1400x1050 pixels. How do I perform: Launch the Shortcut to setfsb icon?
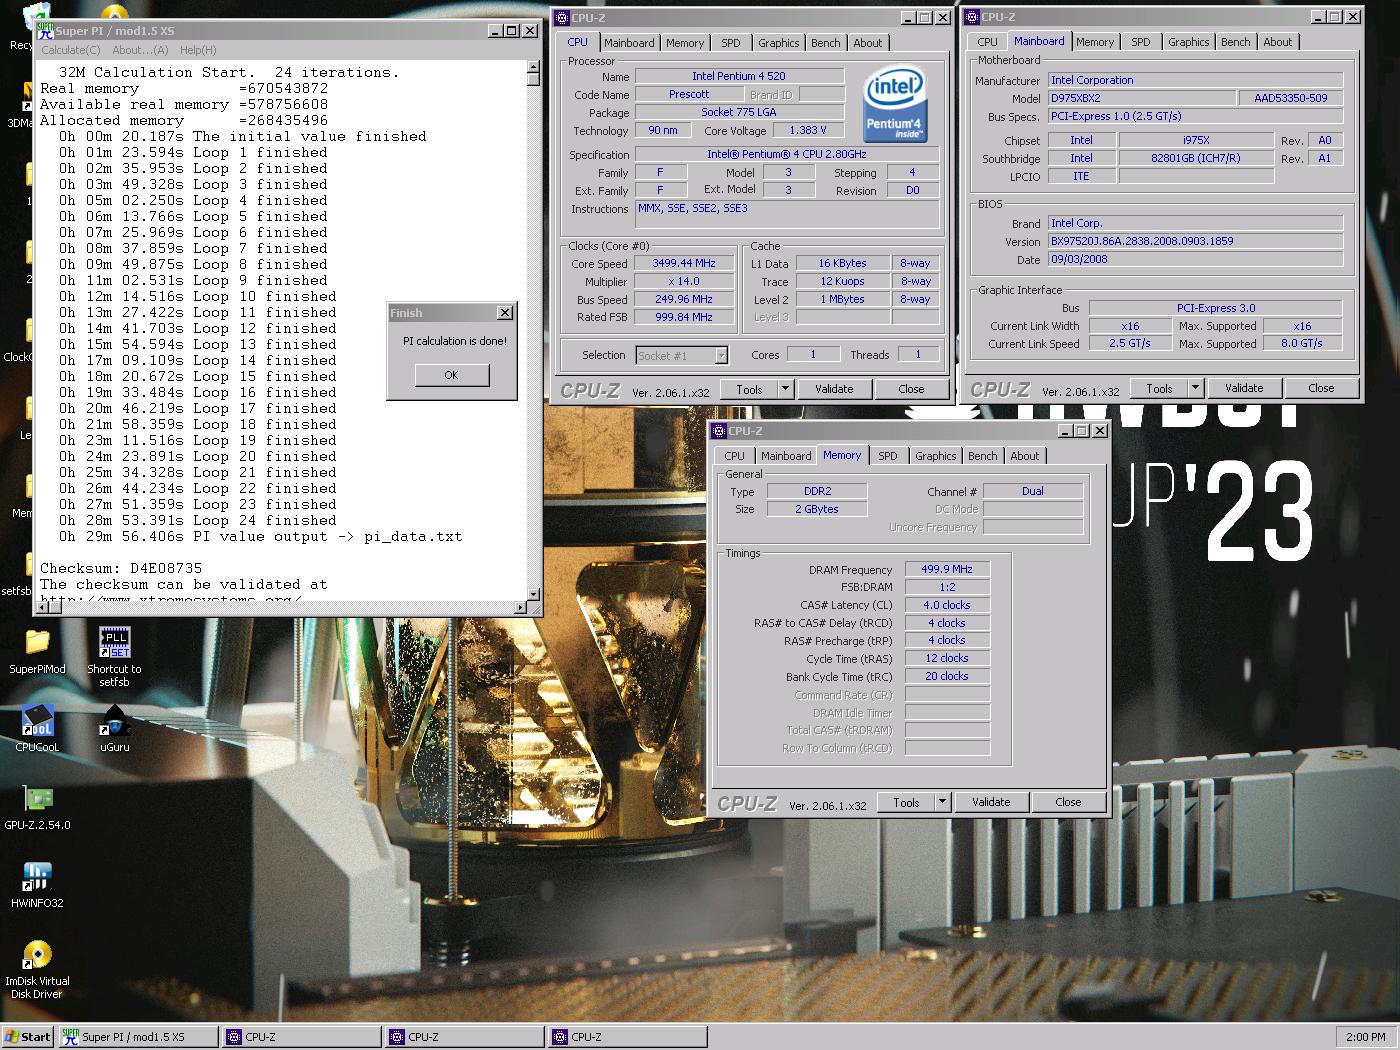point(114,656)
